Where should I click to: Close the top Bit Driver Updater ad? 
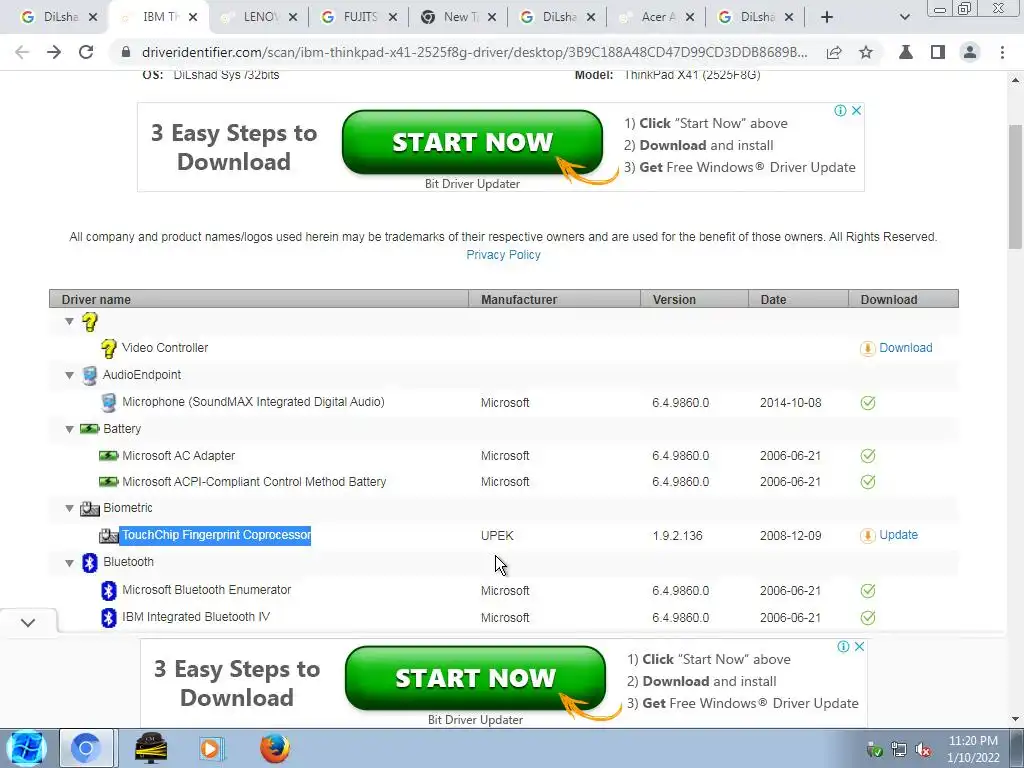(856, 110)
